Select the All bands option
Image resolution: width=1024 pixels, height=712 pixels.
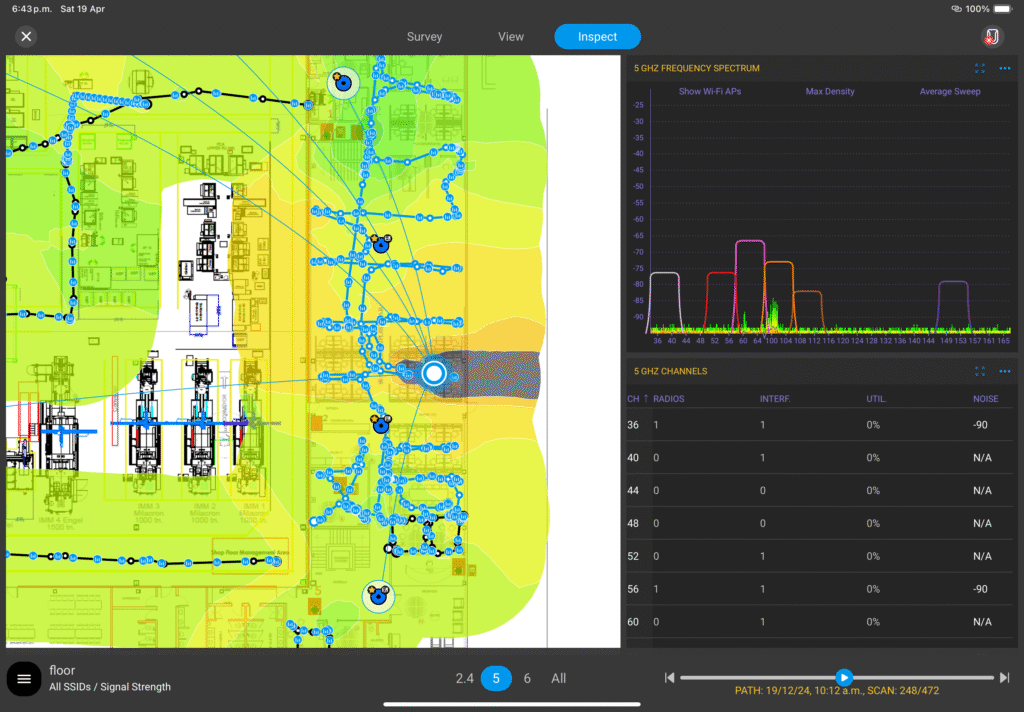(x=558, y=678)
